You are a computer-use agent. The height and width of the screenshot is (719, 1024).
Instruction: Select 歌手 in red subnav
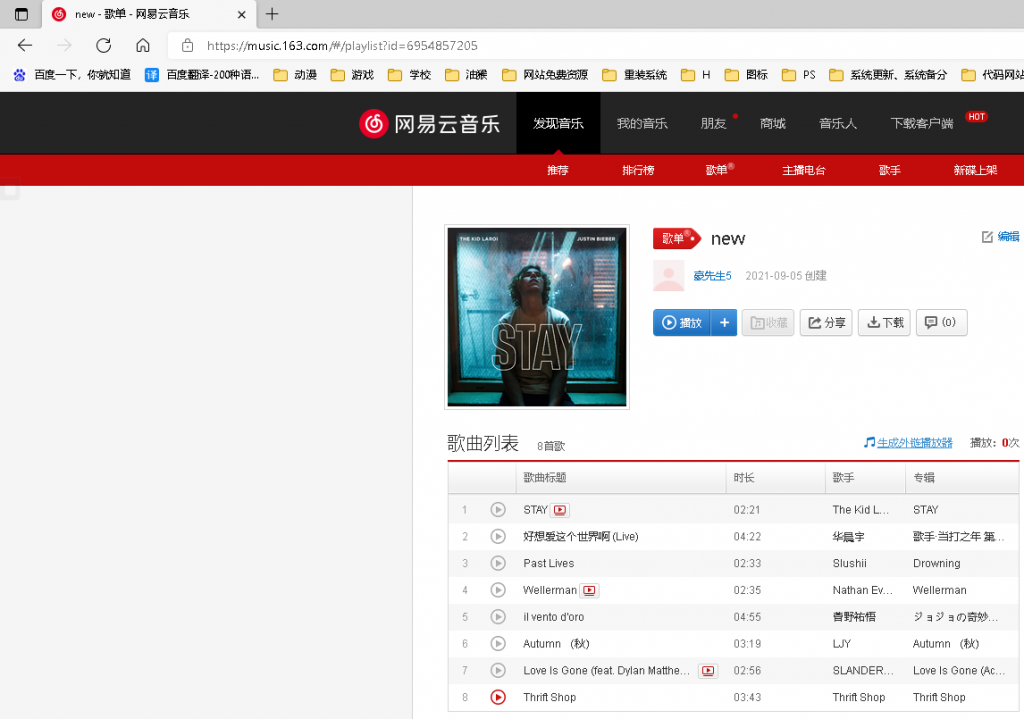(889, 170)
